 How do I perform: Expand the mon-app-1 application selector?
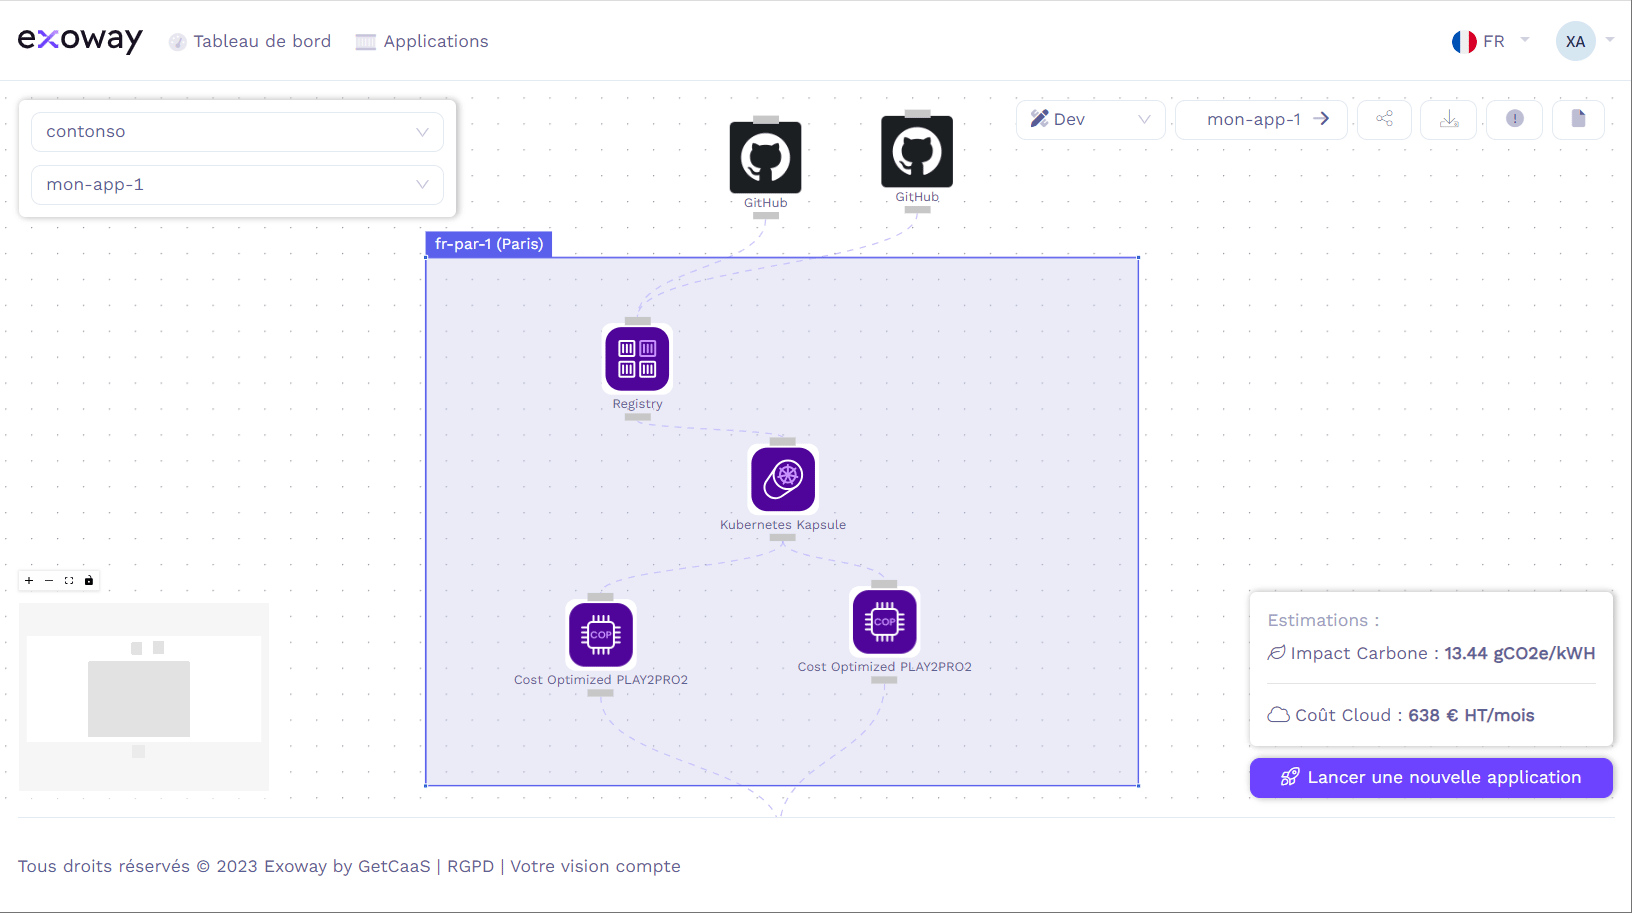(237, 184)
